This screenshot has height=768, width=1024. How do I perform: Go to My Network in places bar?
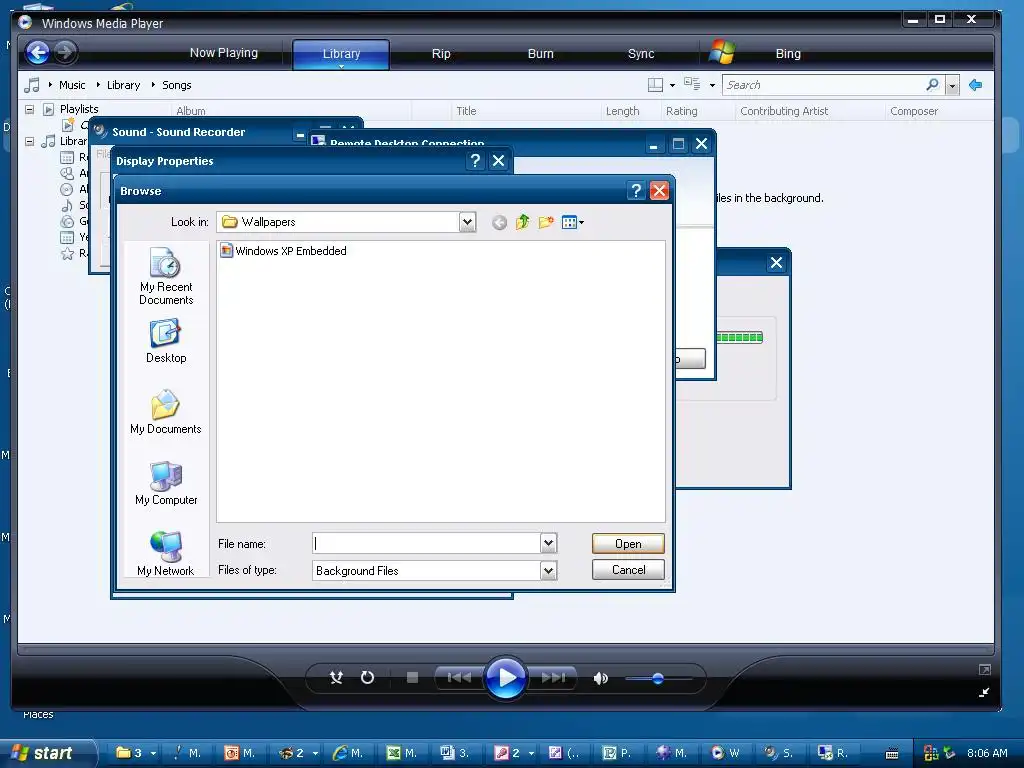166,554
